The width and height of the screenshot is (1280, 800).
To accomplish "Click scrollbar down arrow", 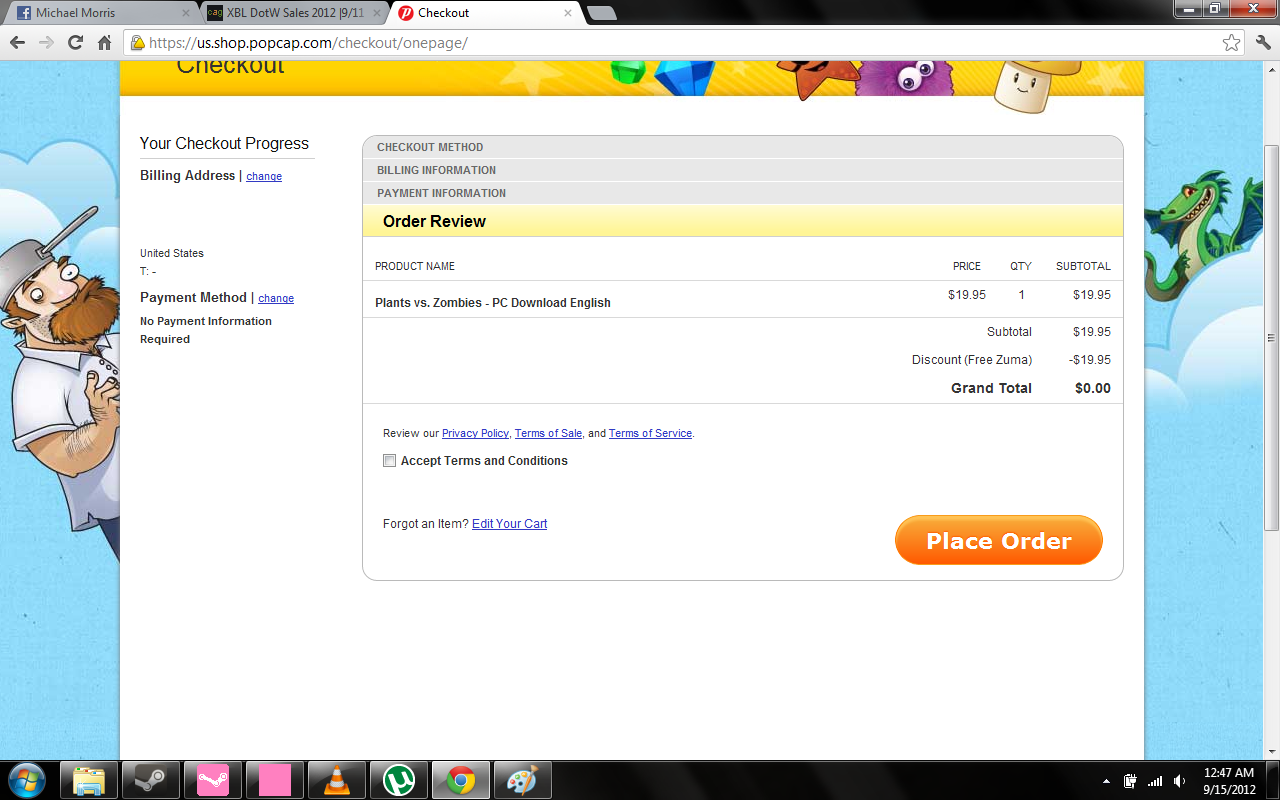I will (1271, 750).
